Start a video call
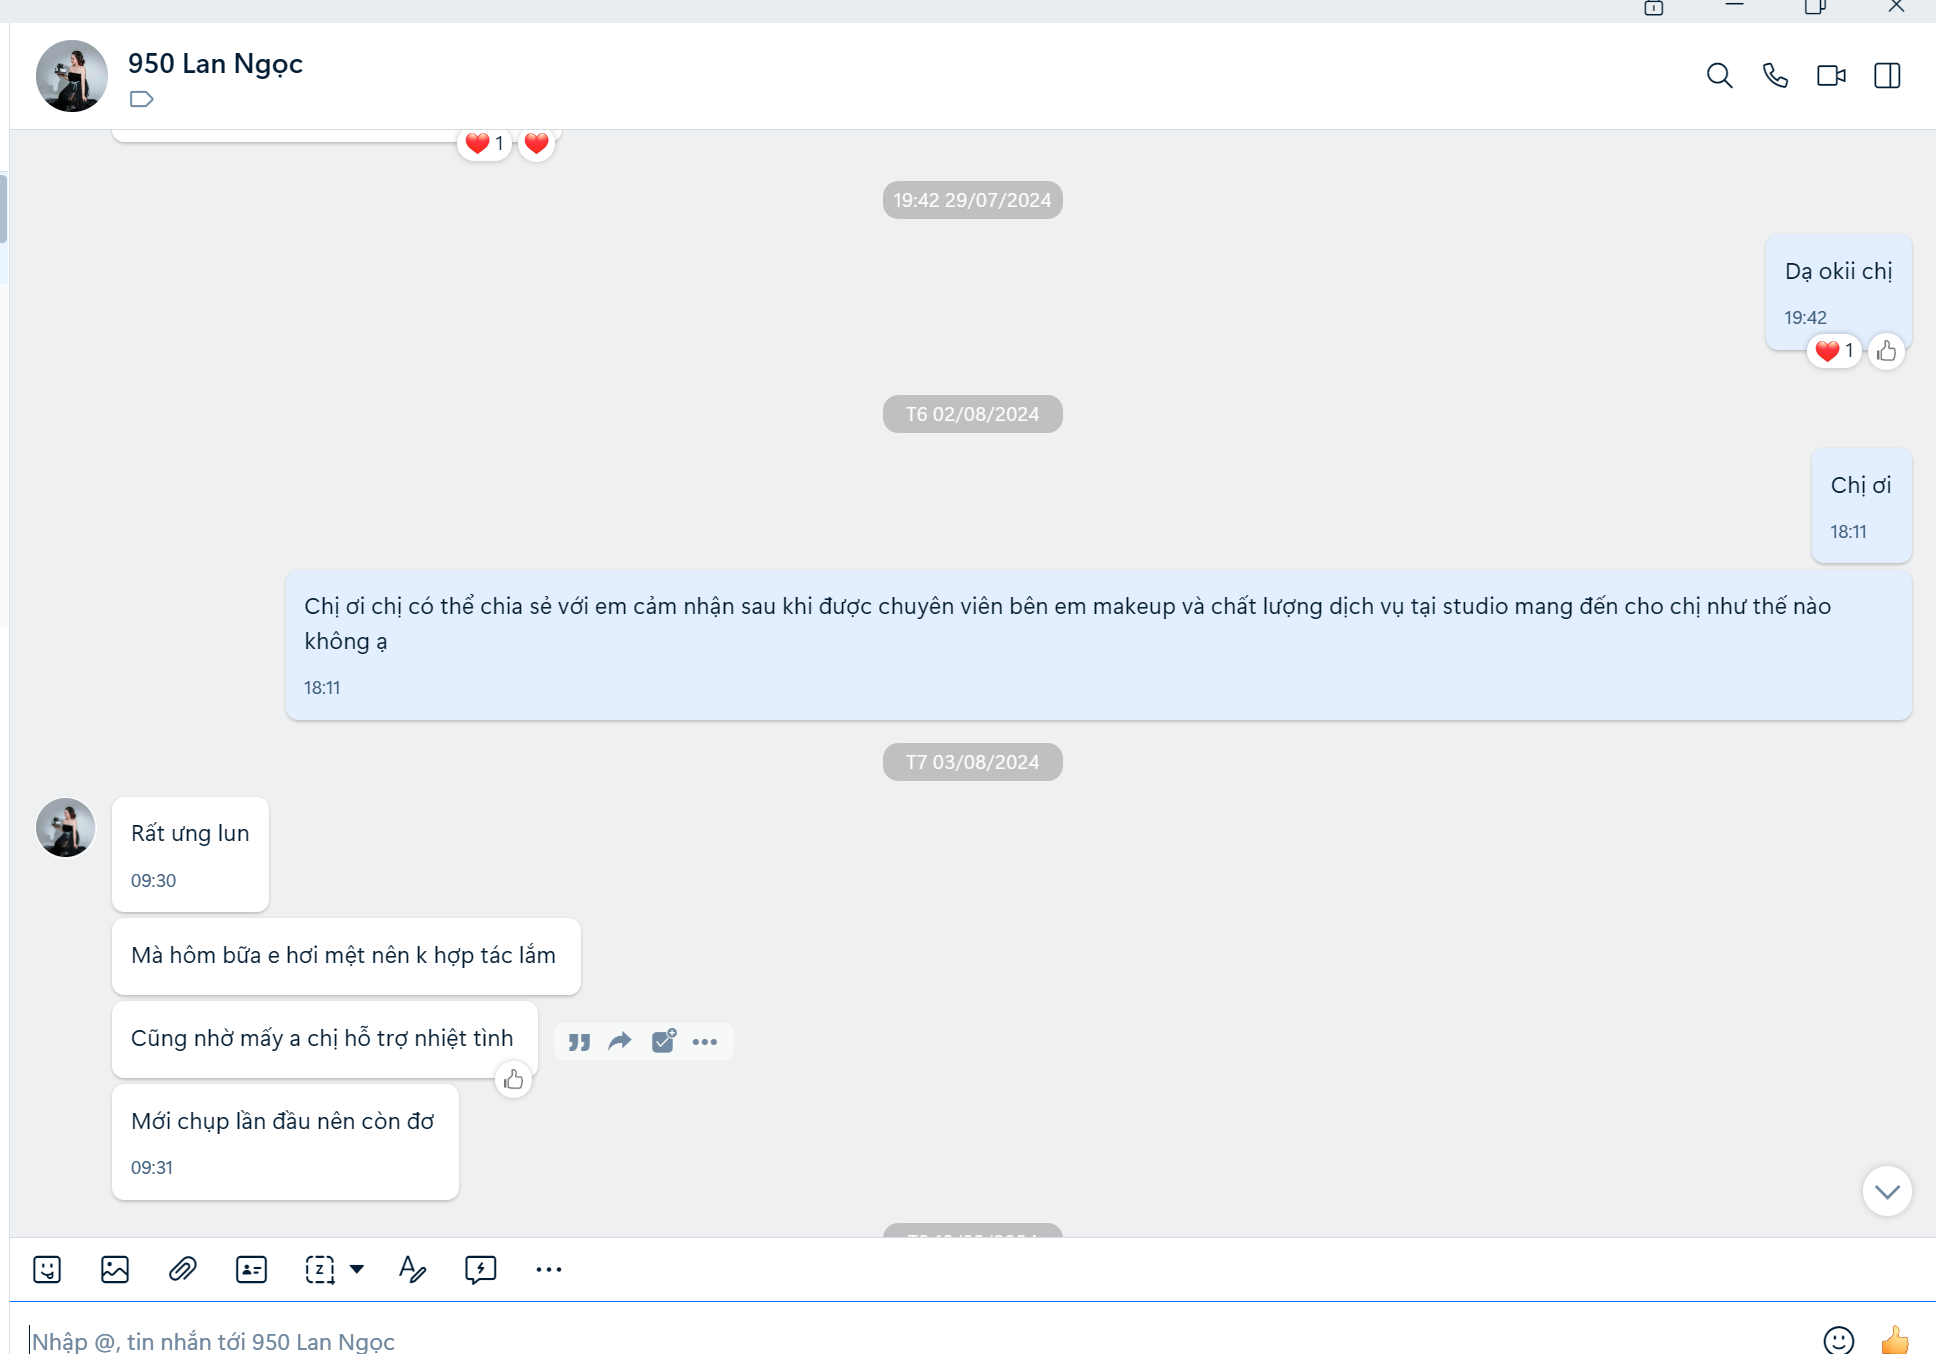This screenshot has width=1936, height=1354. tap(1831, 76)
